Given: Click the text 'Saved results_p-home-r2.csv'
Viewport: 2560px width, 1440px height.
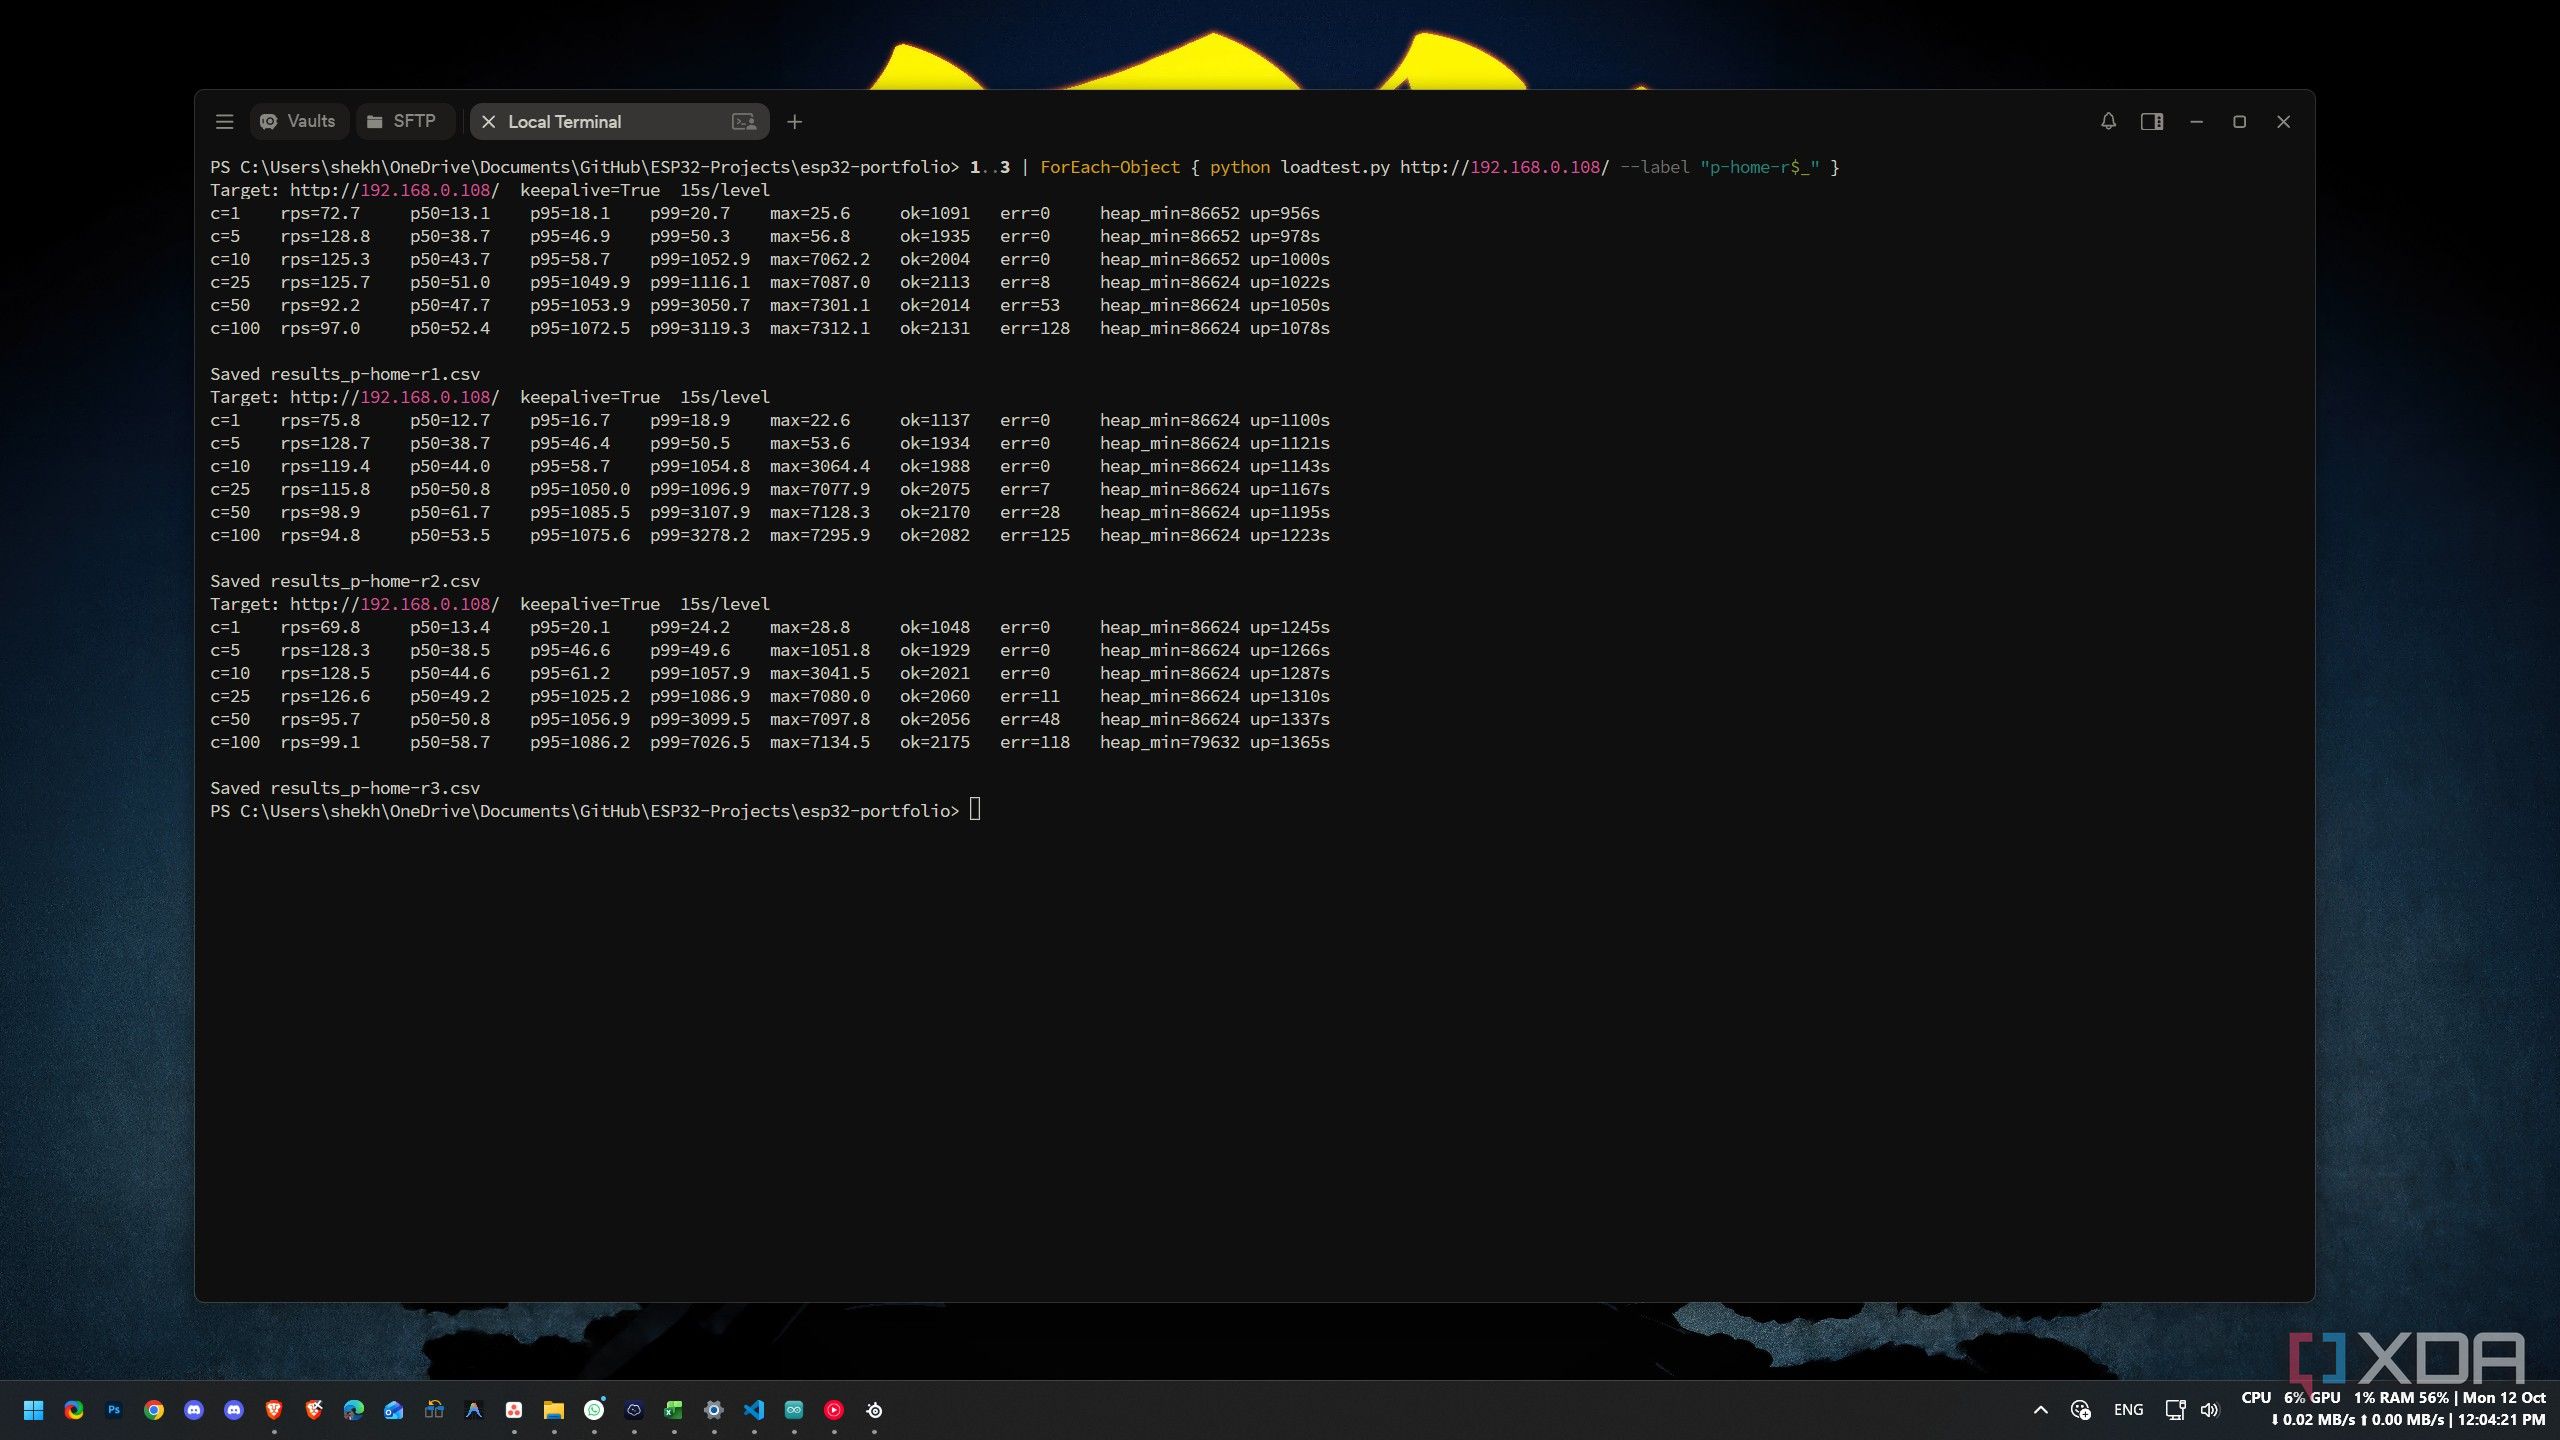Looking at the screenshot, I should 345,581.
